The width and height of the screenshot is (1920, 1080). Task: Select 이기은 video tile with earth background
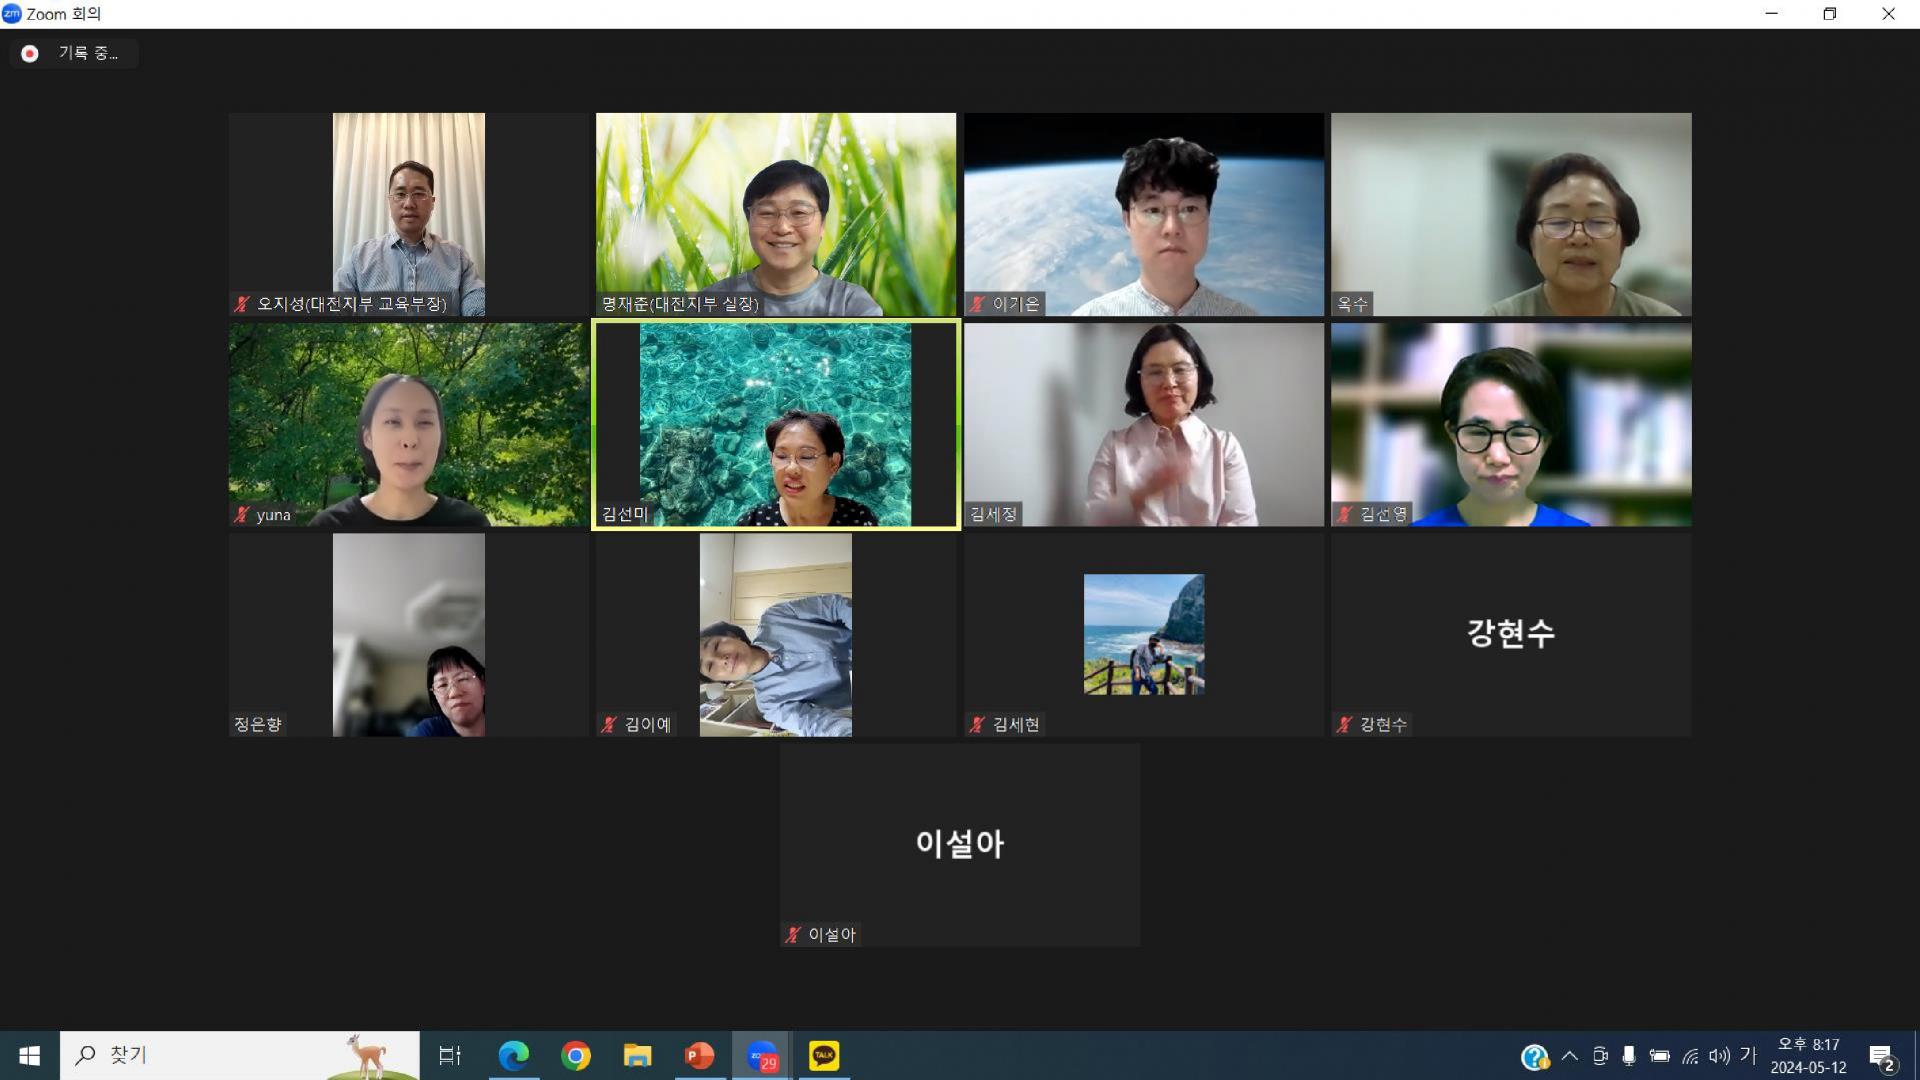click(x=1144, y=214)
